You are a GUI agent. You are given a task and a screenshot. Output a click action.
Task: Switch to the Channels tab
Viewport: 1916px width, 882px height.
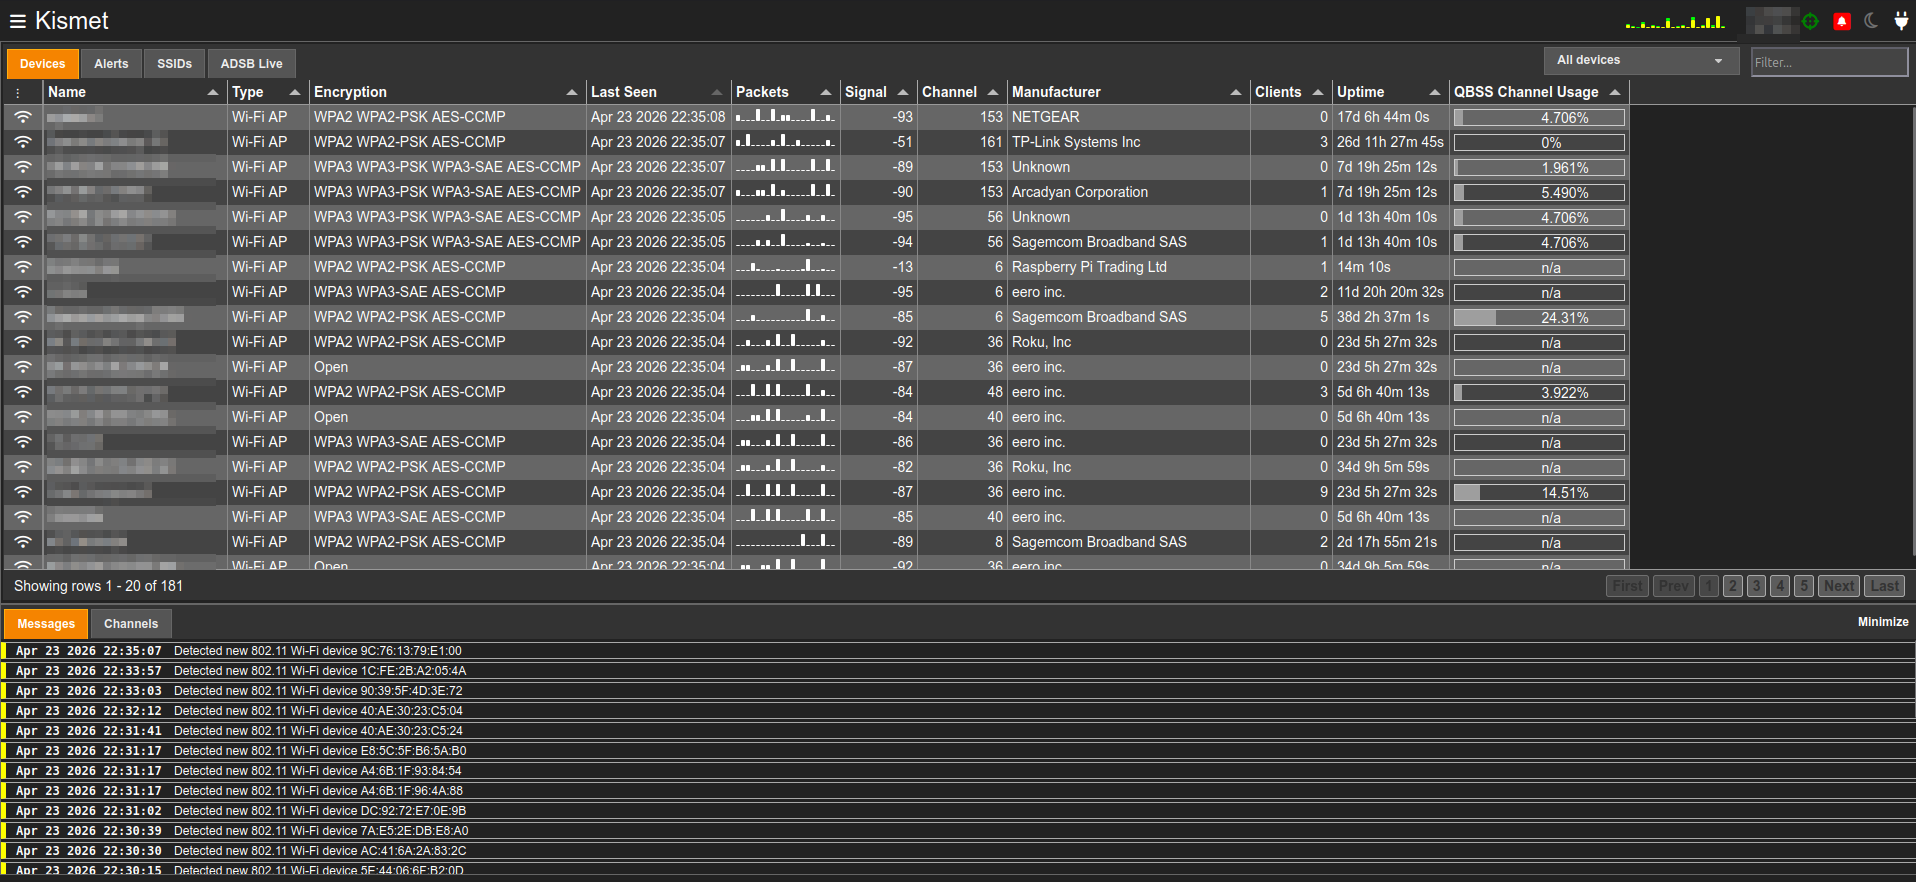pos(131,624)
